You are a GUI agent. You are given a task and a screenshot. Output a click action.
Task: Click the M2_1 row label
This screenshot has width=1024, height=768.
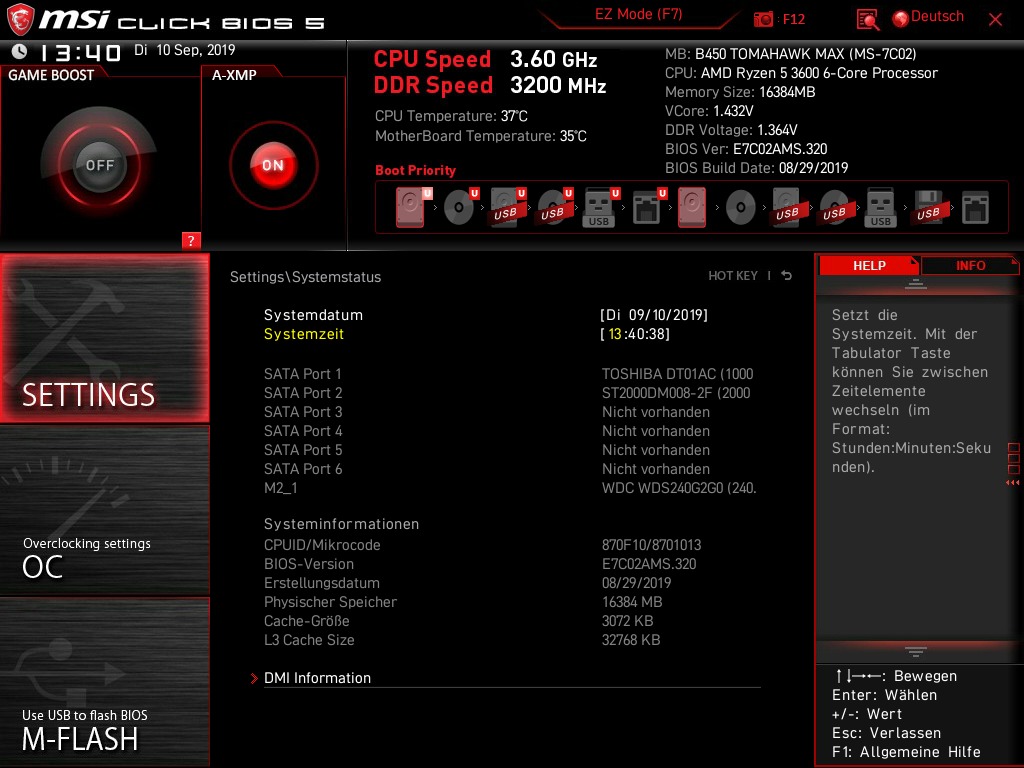click(x=281, y=488)
